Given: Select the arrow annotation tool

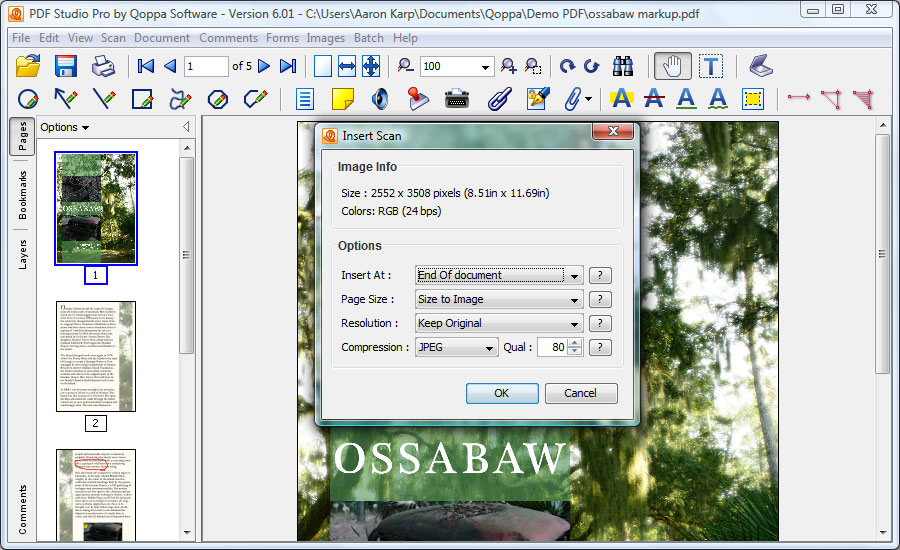Looking at the screenshot, I should [x=65, y=99].
